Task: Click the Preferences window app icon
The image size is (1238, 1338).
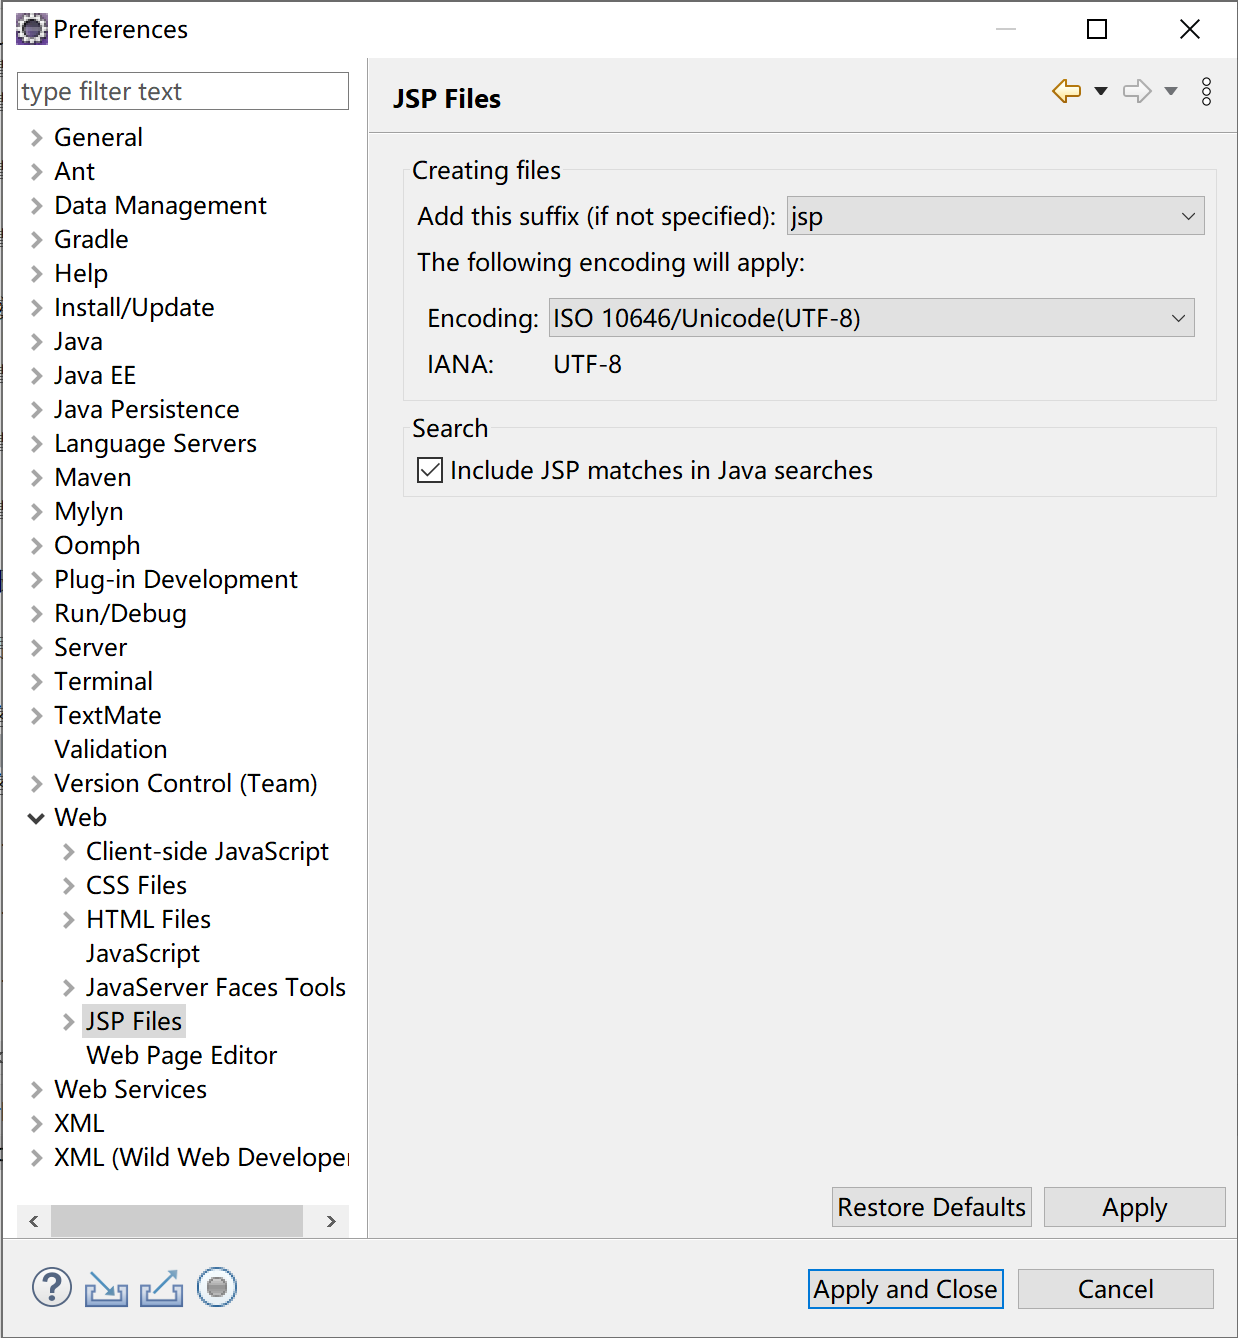Action: click(32, 29)
